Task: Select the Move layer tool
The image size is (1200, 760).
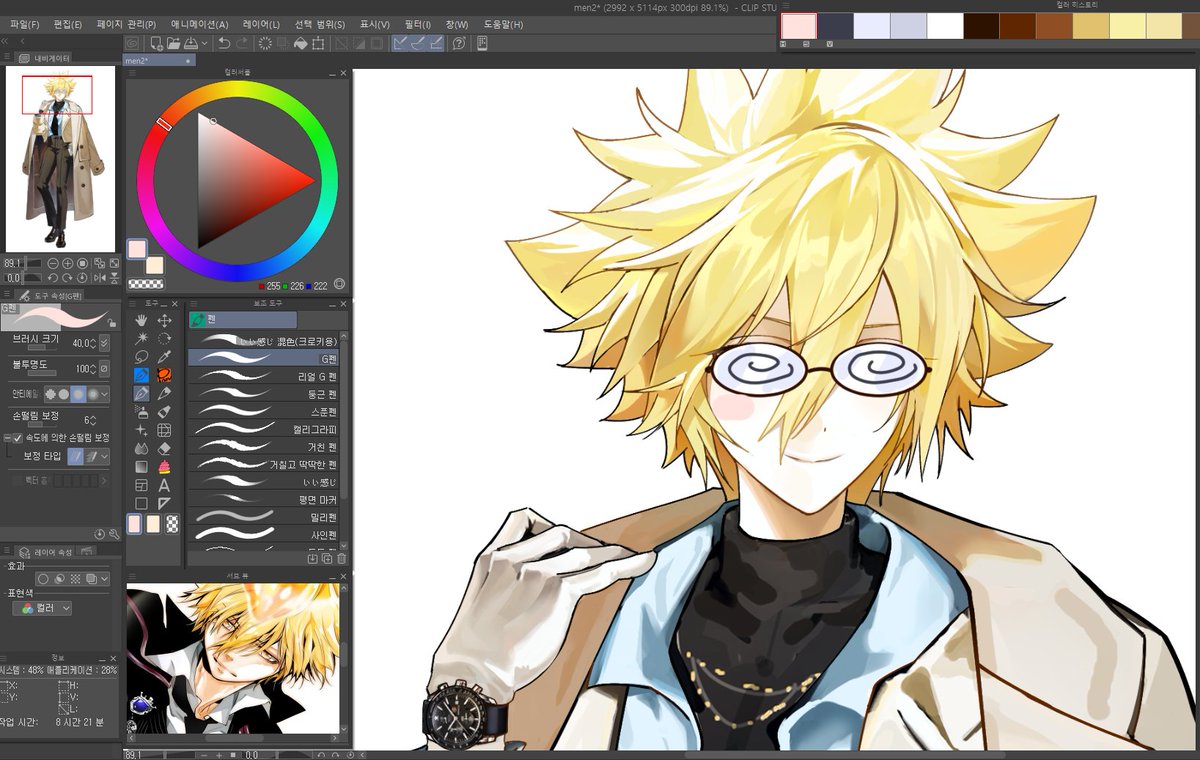Action: coord(165,320)
